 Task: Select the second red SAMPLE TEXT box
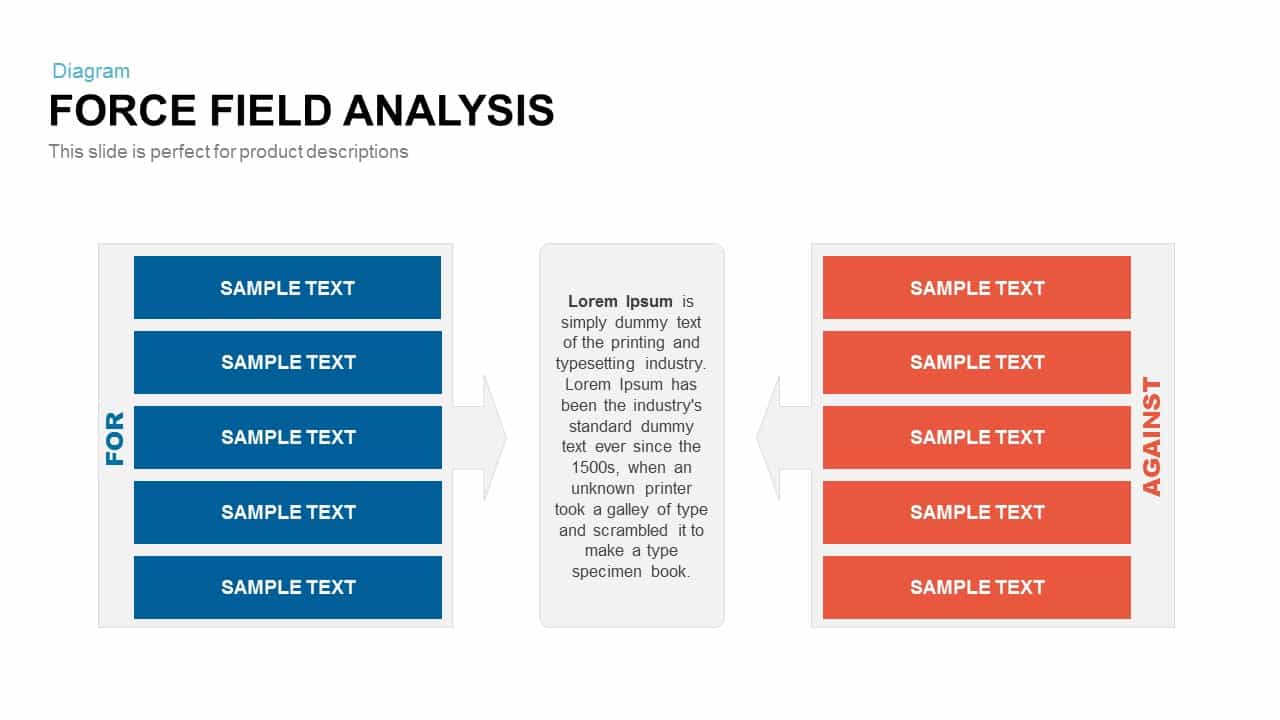[x=976, y=362]
